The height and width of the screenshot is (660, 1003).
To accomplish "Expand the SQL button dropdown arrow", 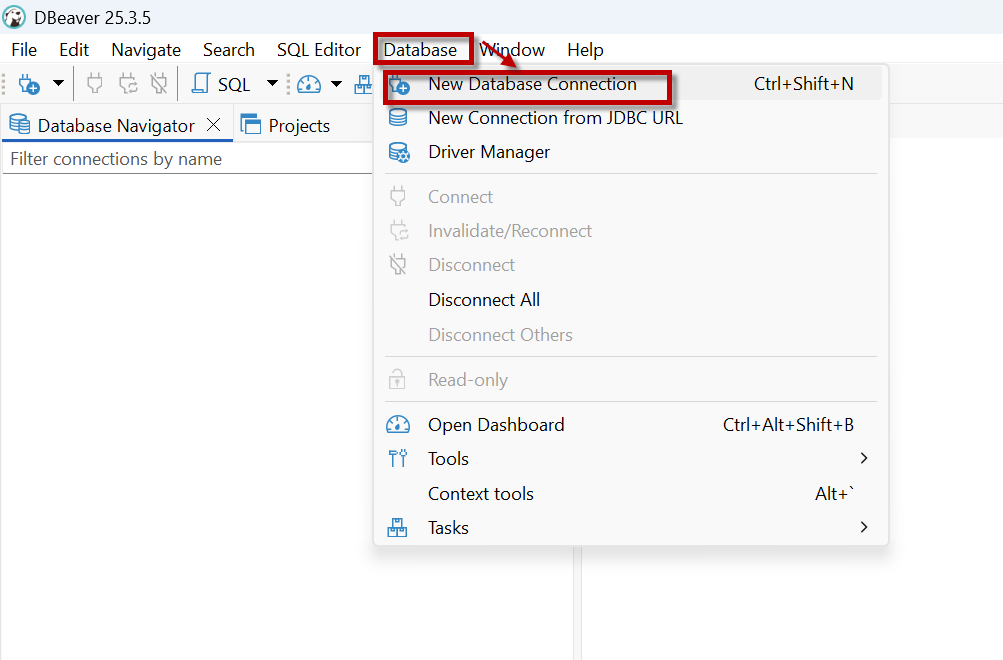I will (272, 85).
